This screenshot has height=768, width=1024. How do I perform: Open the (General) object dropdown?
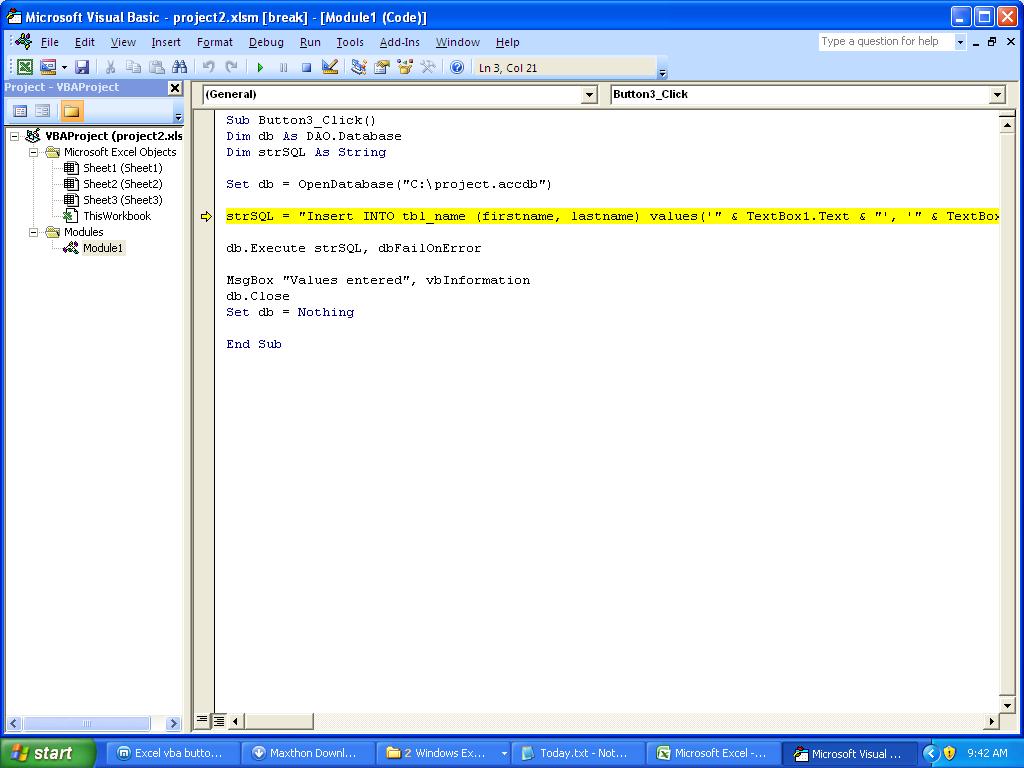tap(589, 95)
